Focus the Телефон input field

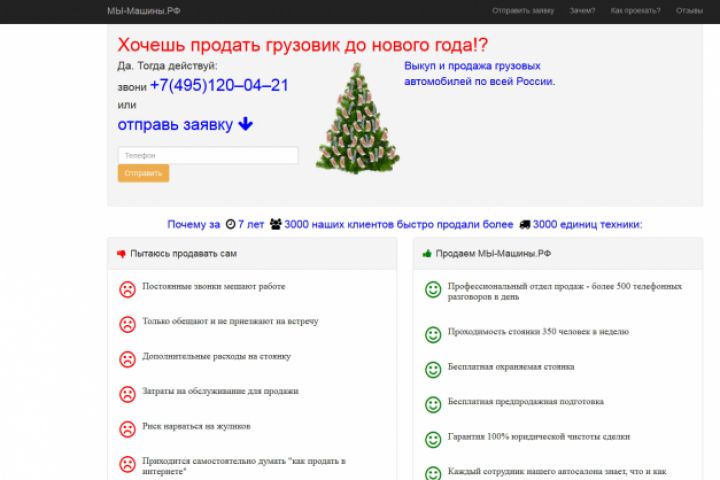(208, 155)
